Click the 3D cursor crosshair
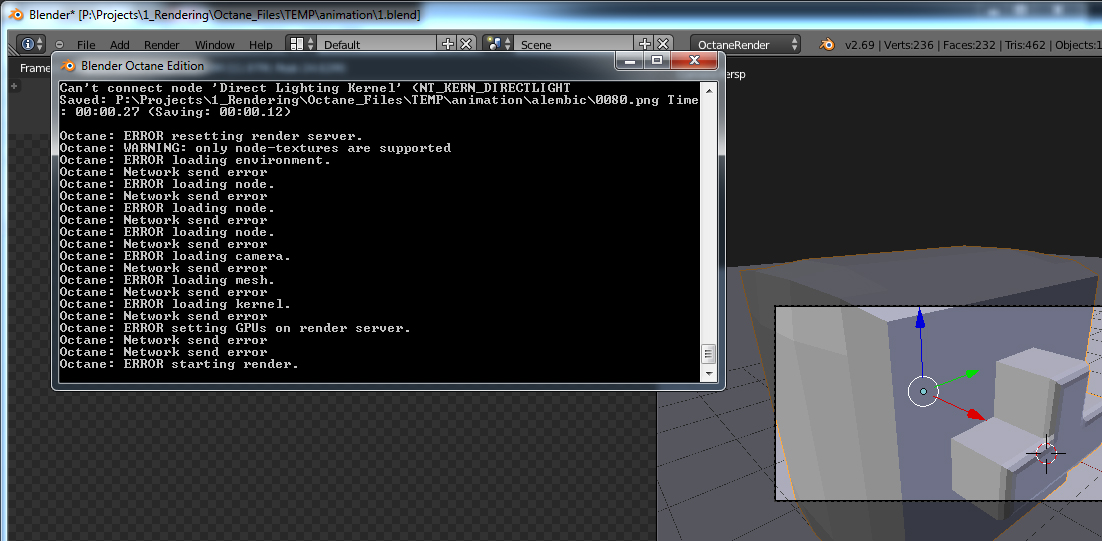 click(x=1046, y=453)
